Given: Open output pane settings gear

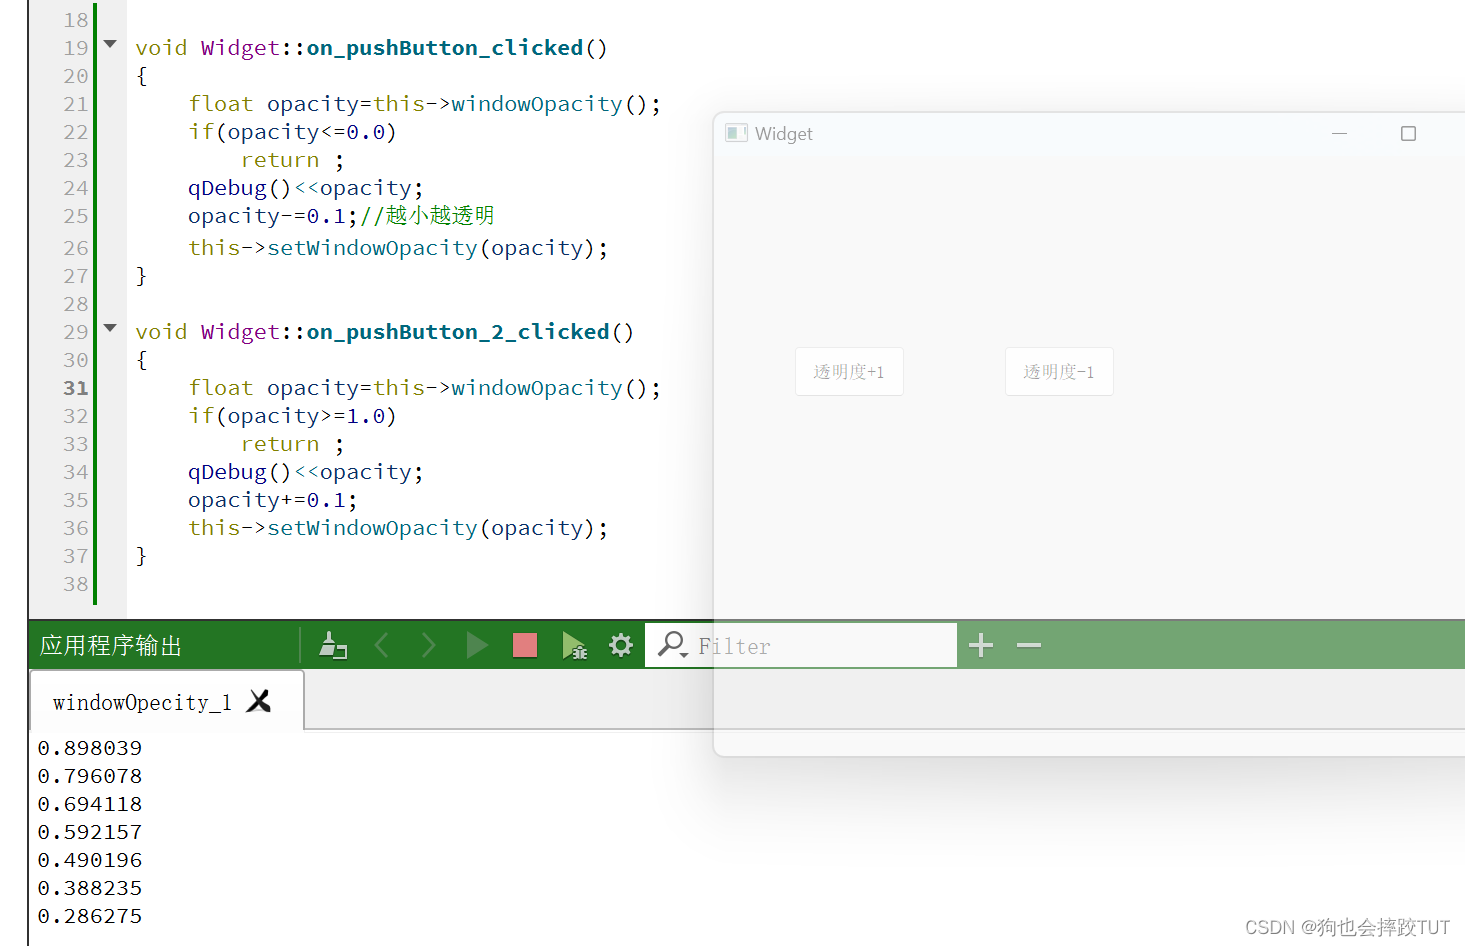Looking at the screenshot, I should coord(621,646).
